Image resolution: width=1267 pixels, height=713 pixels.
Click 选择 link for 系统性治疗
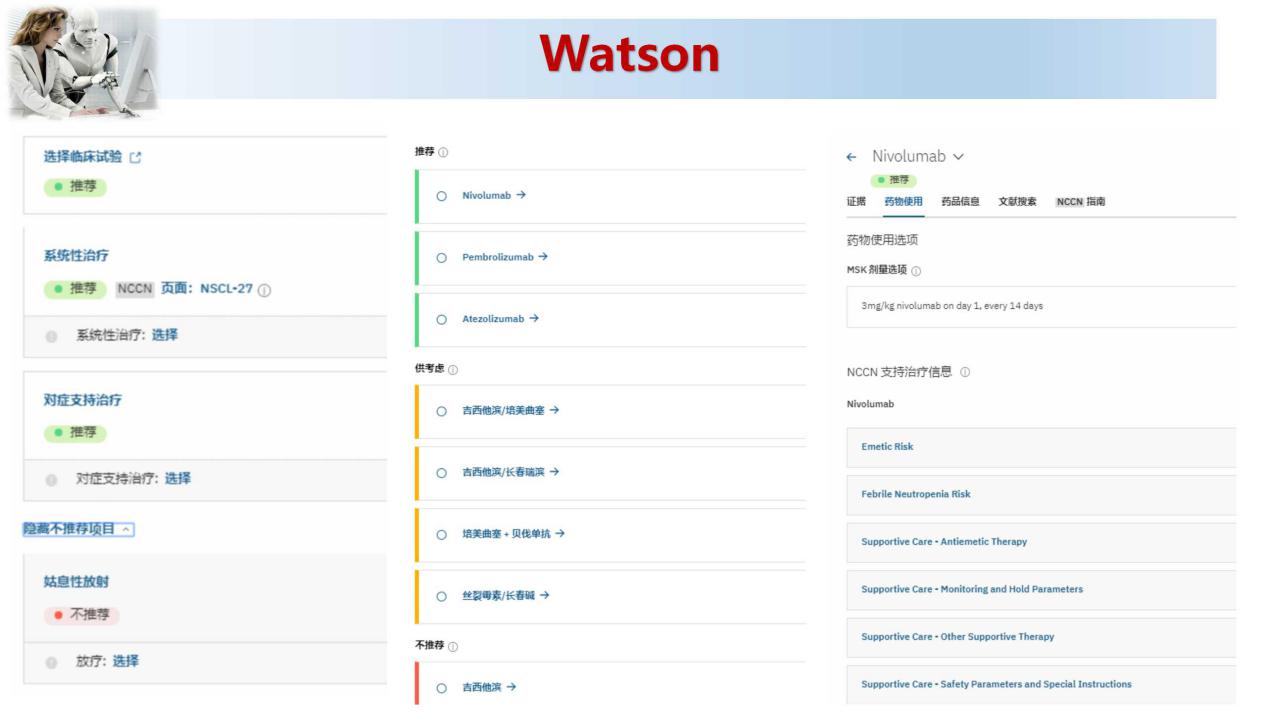point(165,335)
